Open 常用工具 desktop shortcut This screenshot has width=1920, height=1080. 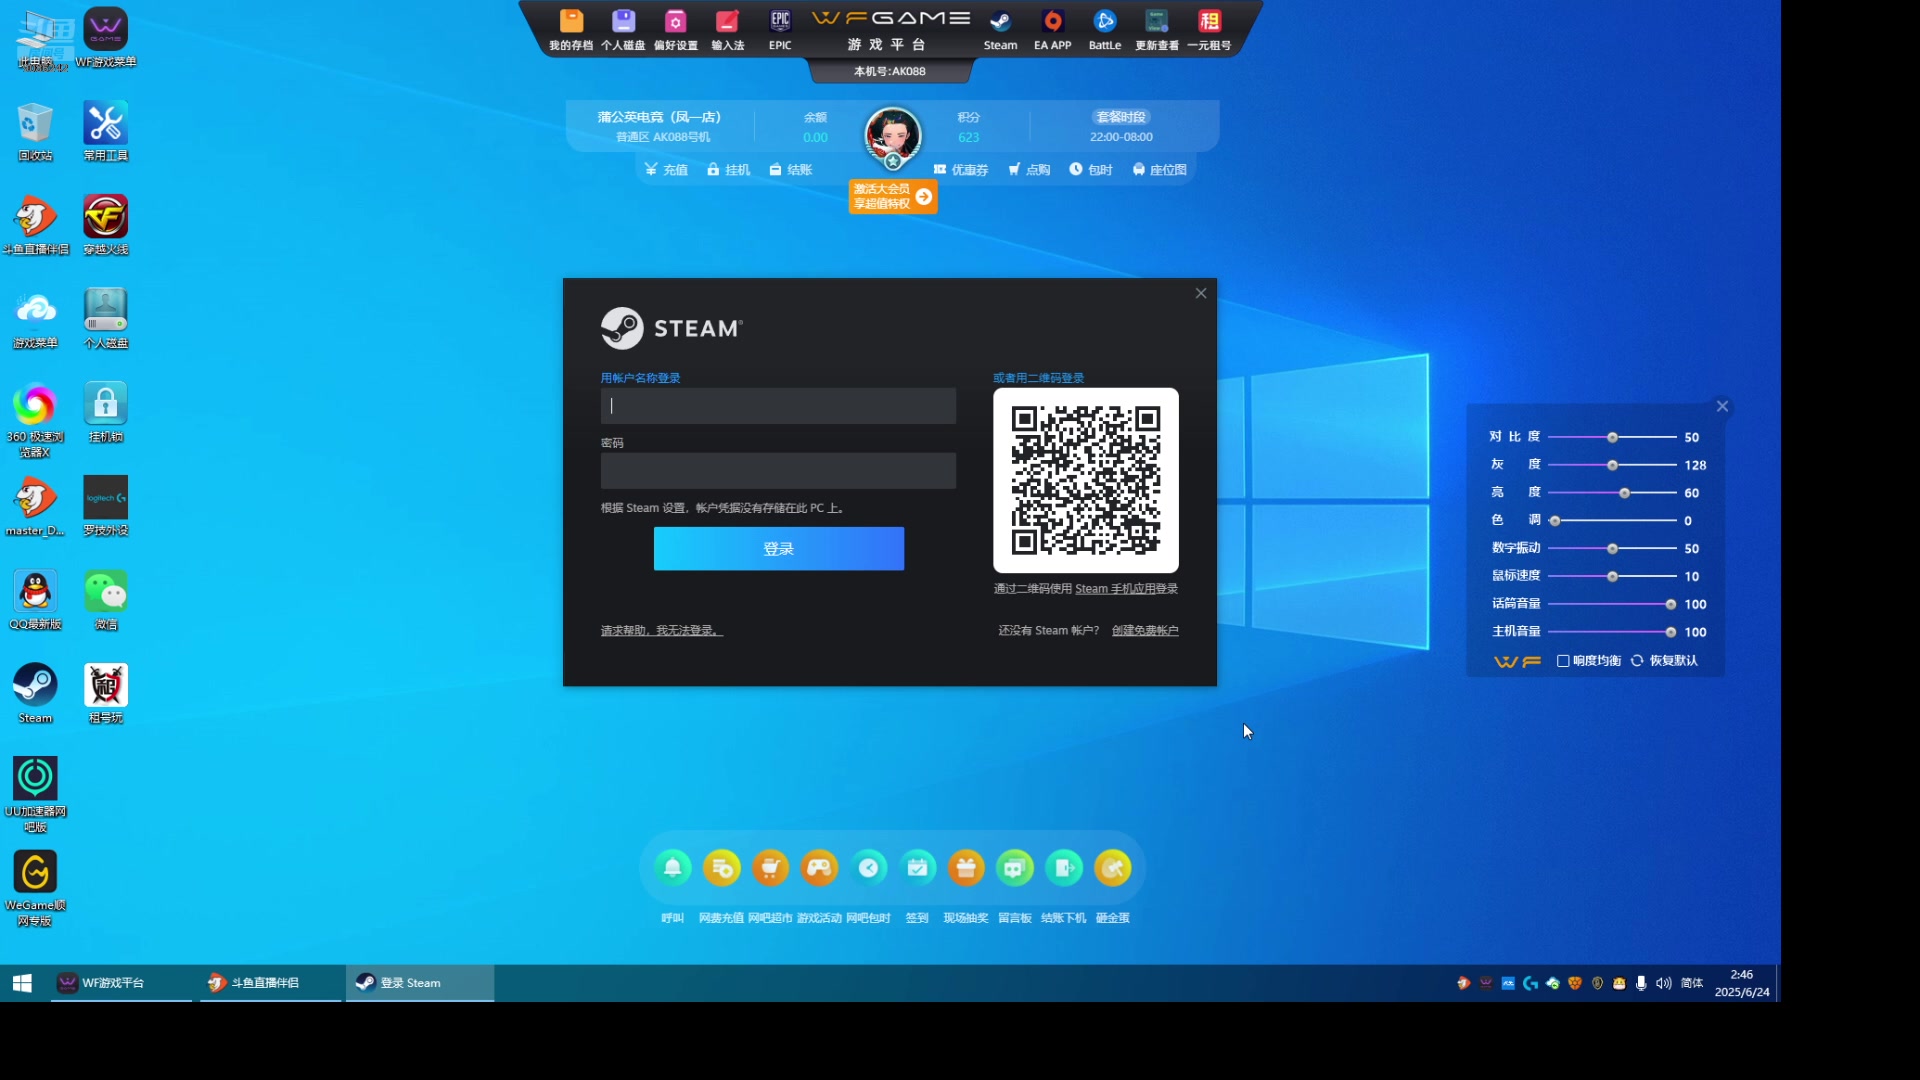pyautogui.click(x=106, y=131)
